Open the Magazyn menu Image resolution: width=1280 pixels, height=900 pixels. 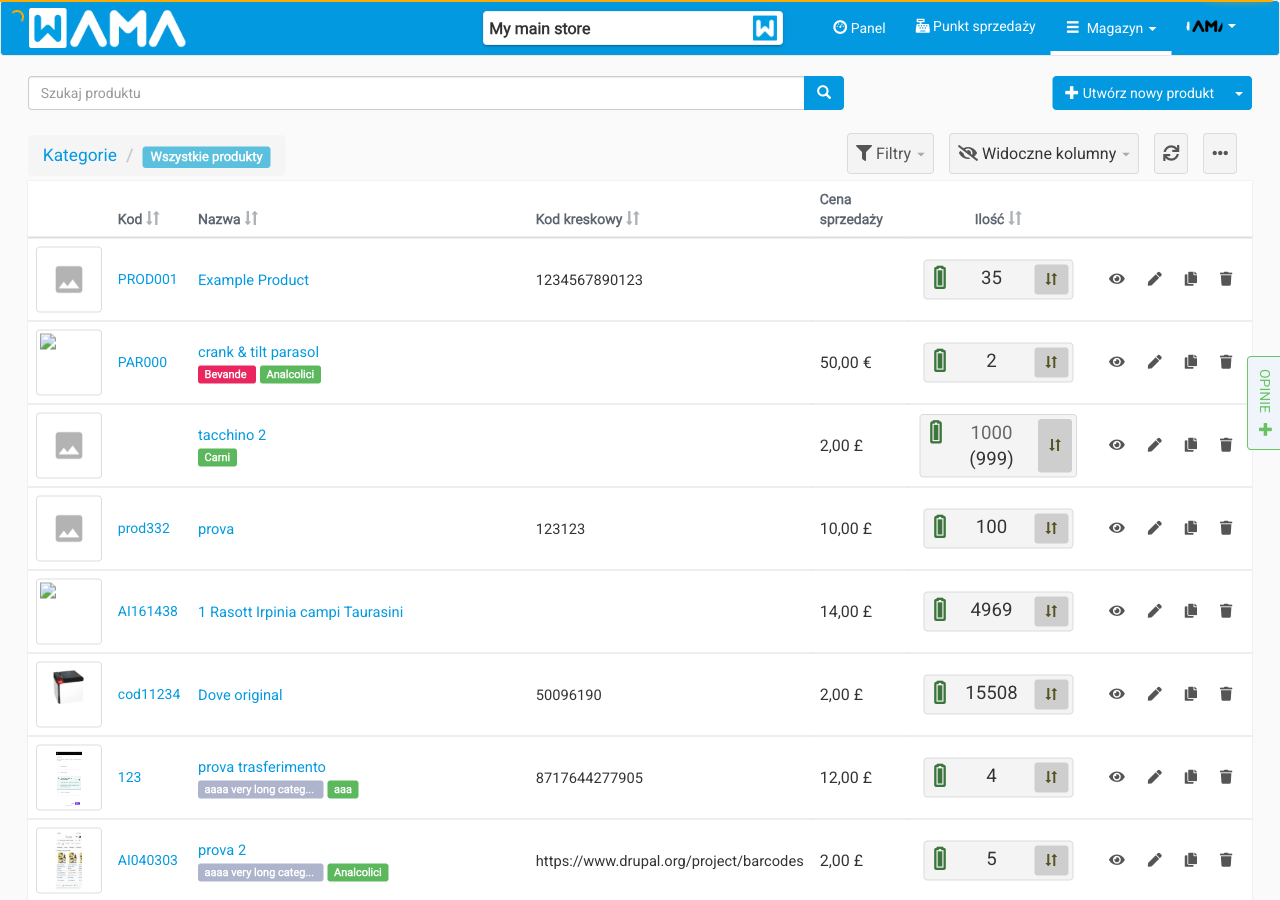point(1111,28)
